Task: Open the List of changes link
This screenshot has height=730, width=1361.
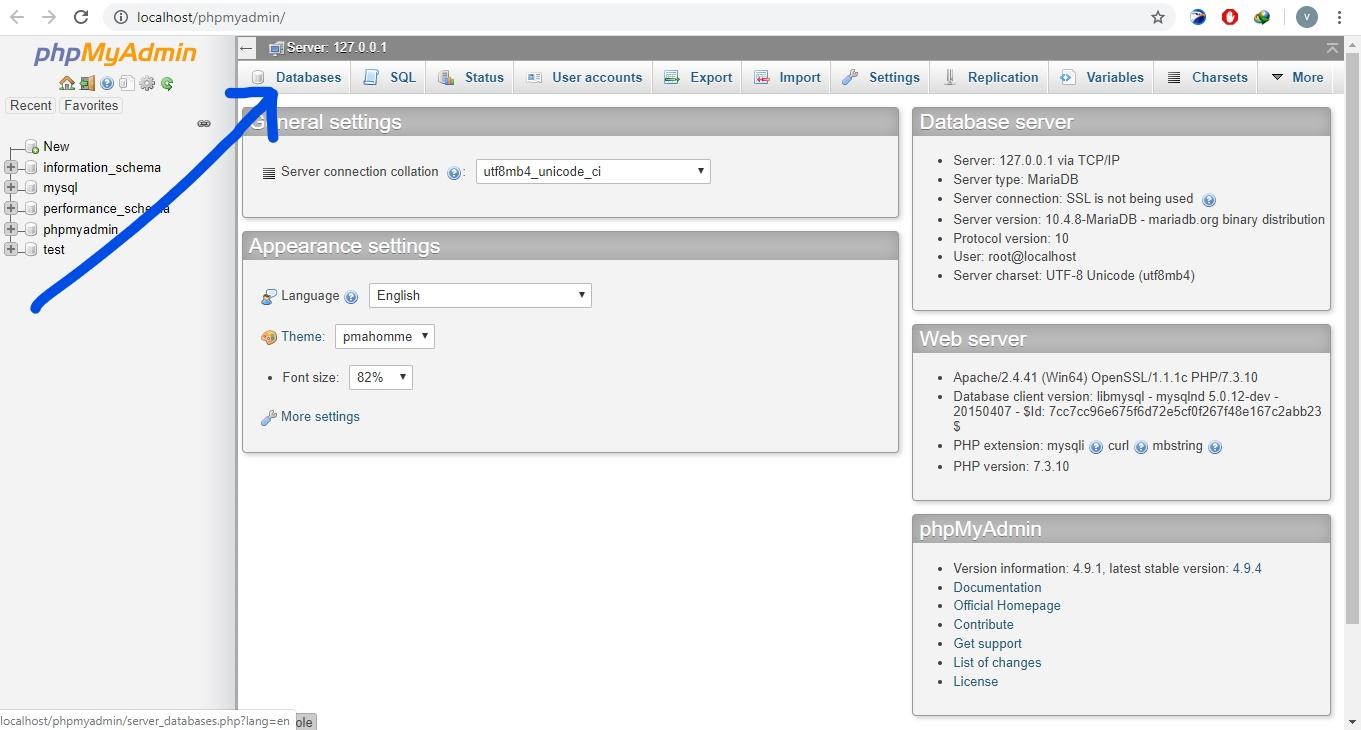Action: click(997, 662)
